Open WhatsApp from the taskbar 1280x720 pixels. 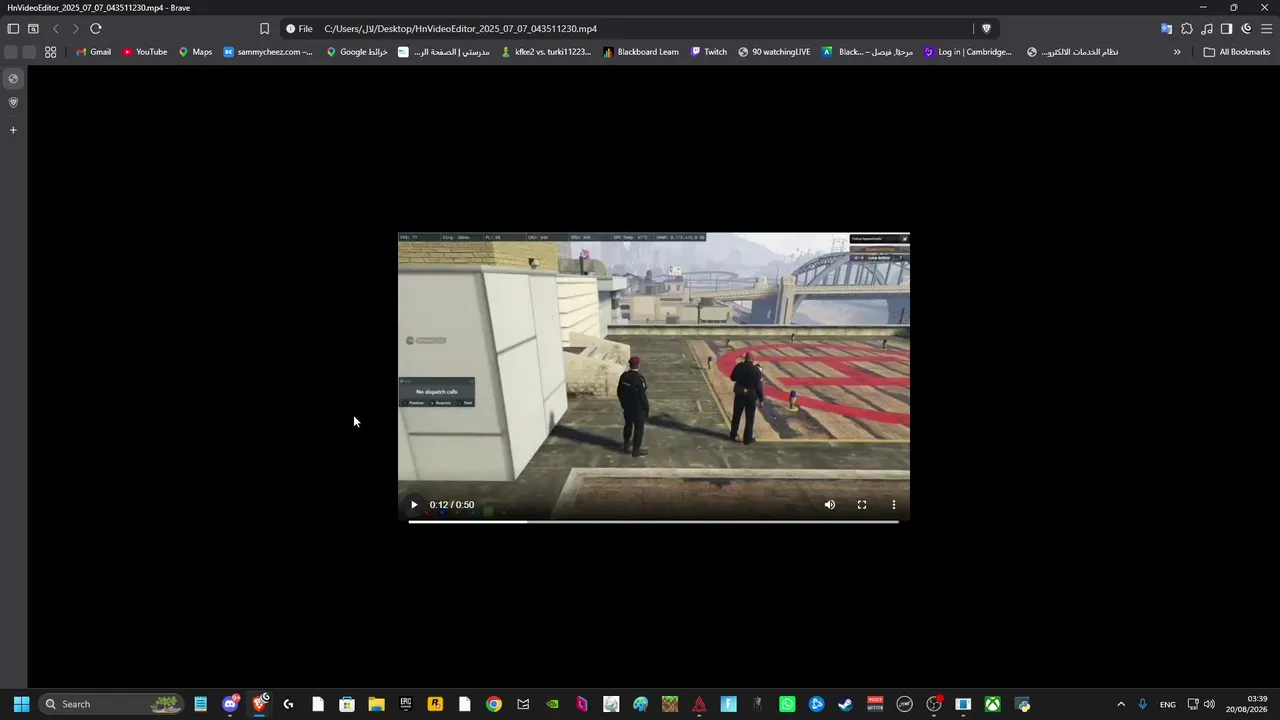click(x=787, y=704)
